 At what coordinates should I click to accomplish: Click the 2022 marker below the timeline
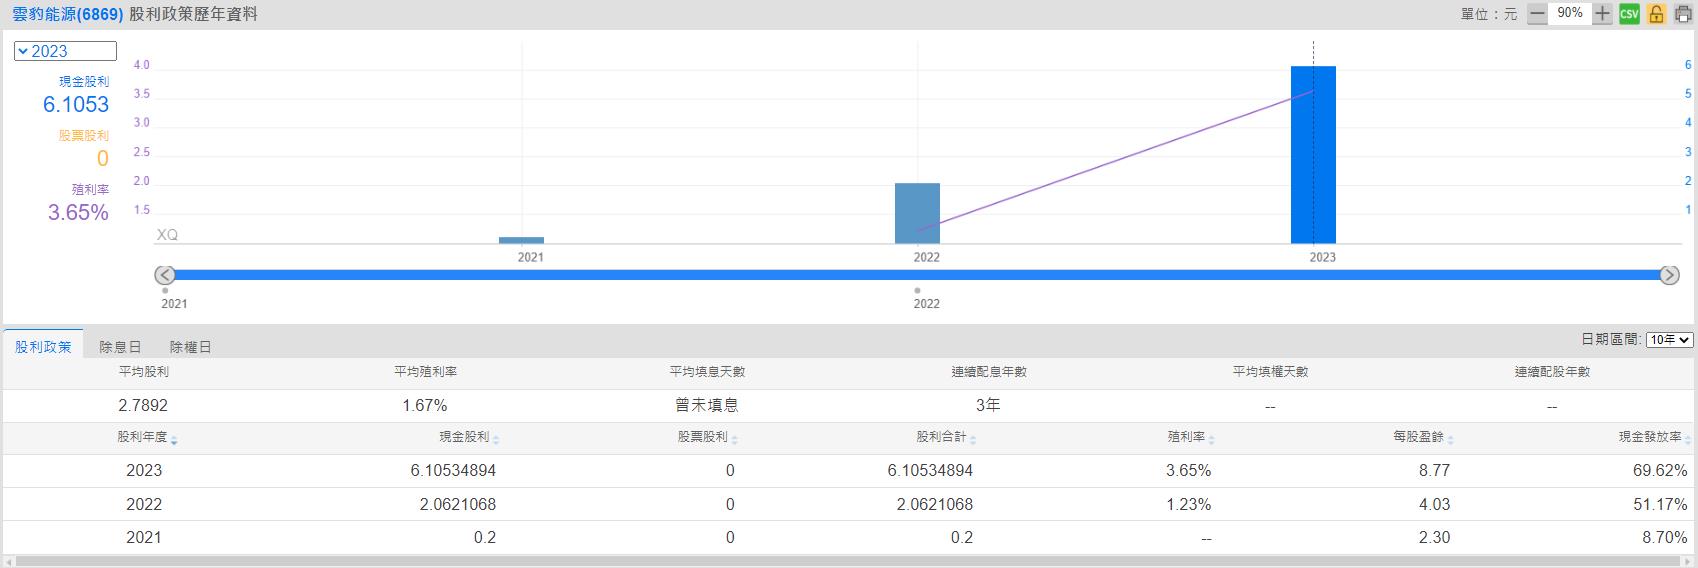coord(917,291)
